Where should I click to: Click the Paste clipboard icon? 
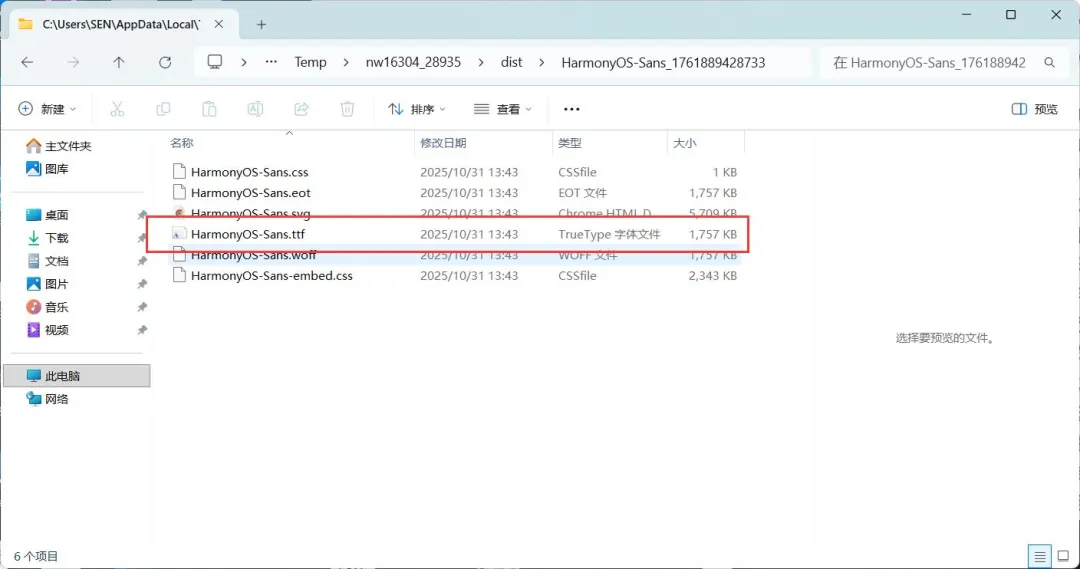[x=209, y=109]
